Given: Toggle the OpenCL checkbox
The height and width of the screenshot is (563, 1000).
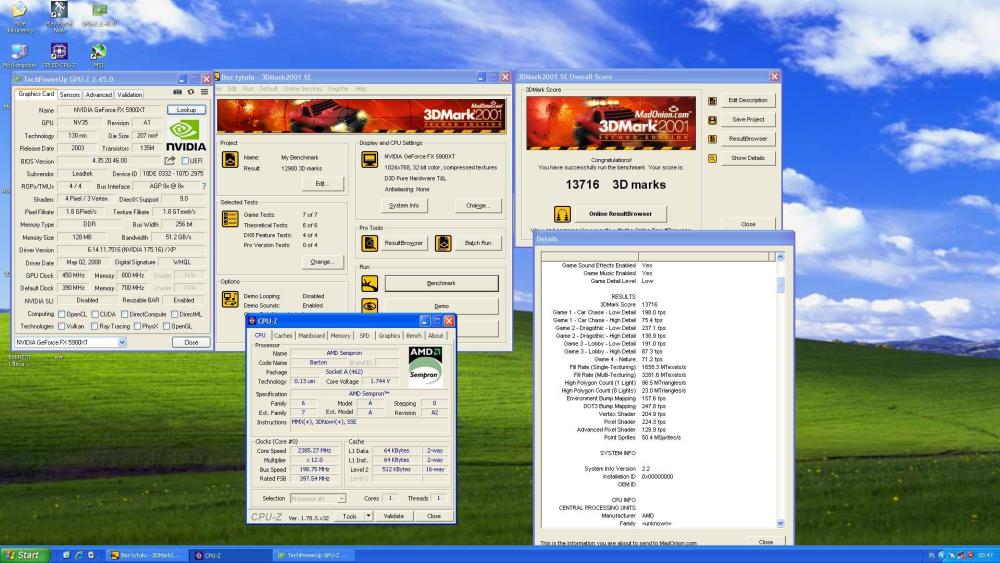Looking at the screenshot, I should [x=62, y=314].
